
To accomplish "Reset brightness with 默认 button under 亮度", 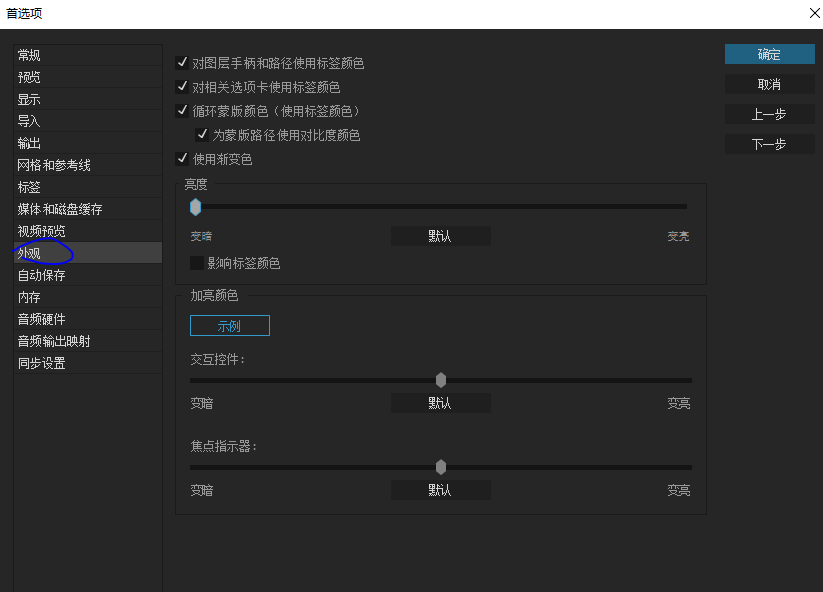I will (441, 236).
